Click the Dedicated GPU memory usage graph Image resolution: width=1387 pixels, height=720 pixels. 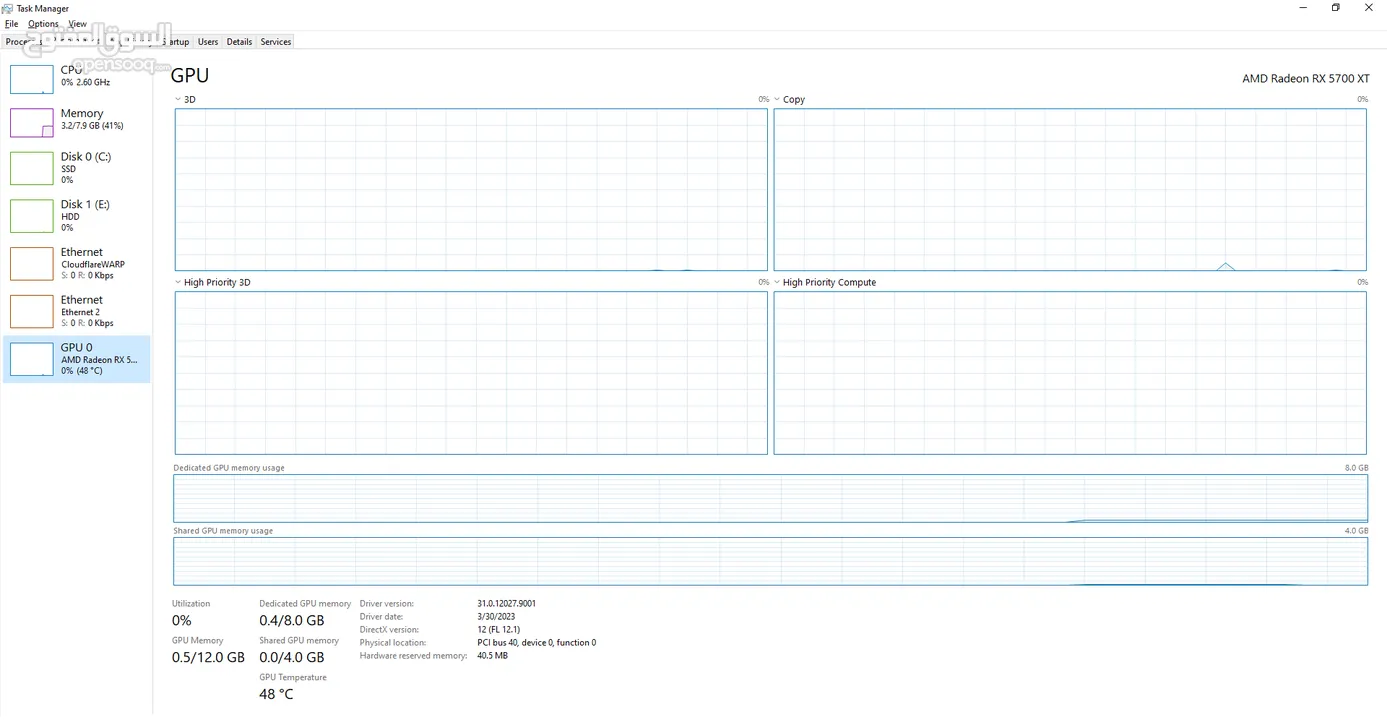point(770,499)
